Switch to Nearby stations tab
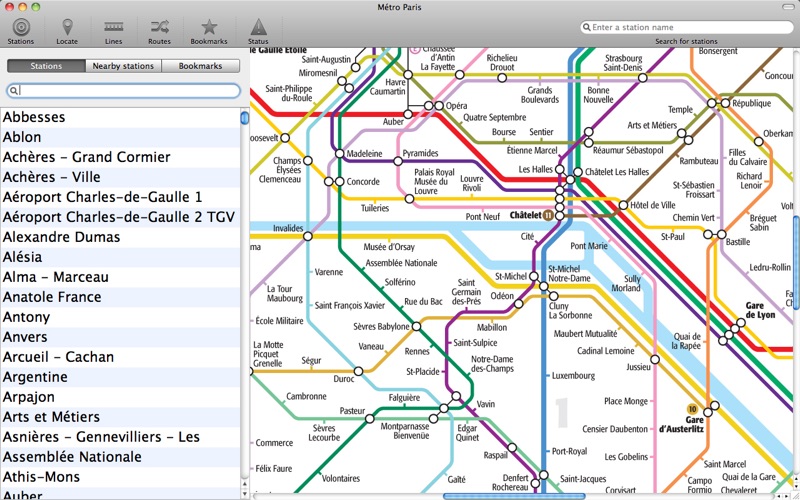800x500 pixels. 123,66
